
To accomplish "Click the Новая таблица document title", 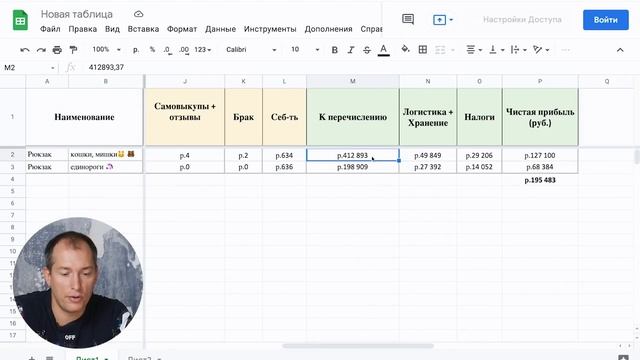I will click(x=77, y=14).
